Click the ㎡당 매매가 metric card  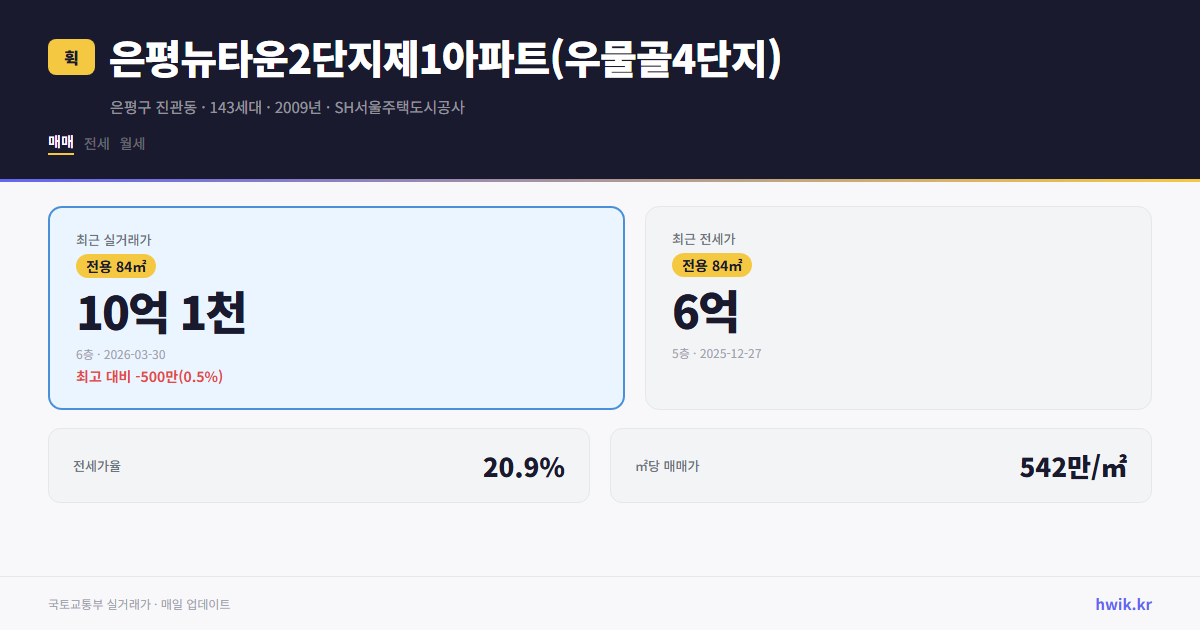pyautogui.click(x=880, y=465)
